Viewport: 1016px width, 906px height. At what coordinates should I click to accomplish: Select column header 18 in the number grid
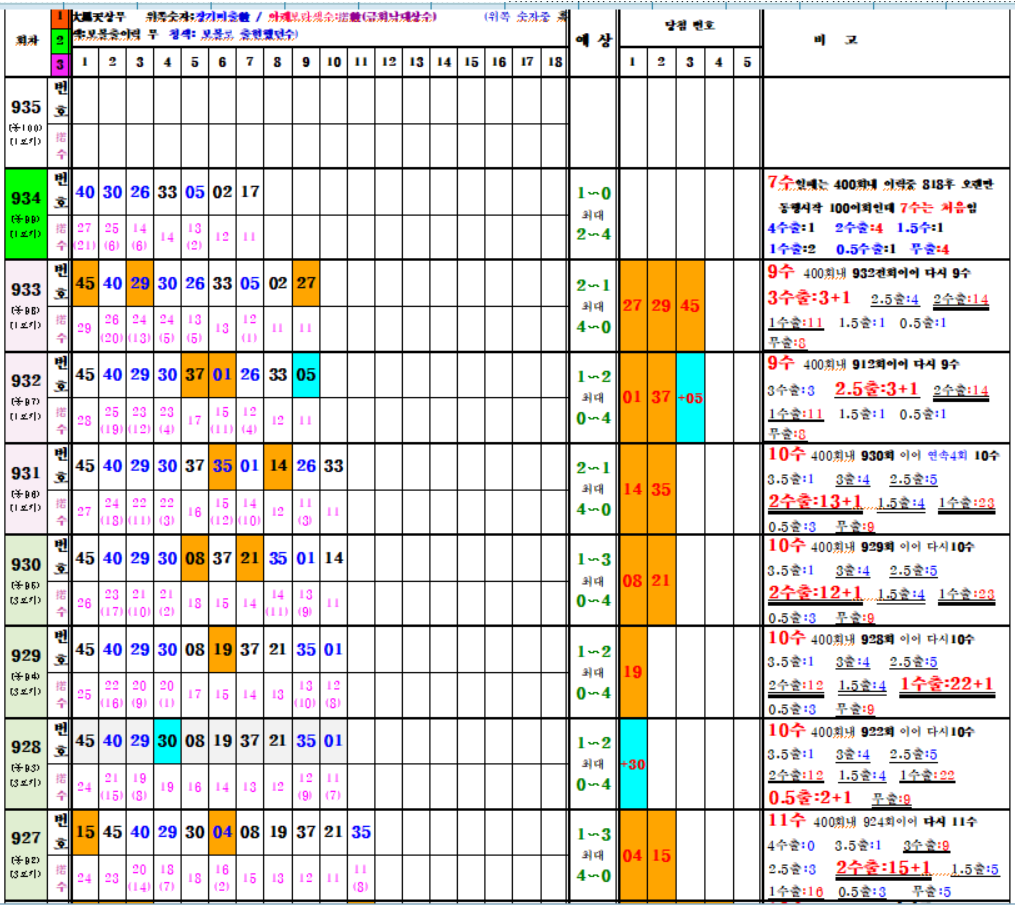(x=553, y=63)
